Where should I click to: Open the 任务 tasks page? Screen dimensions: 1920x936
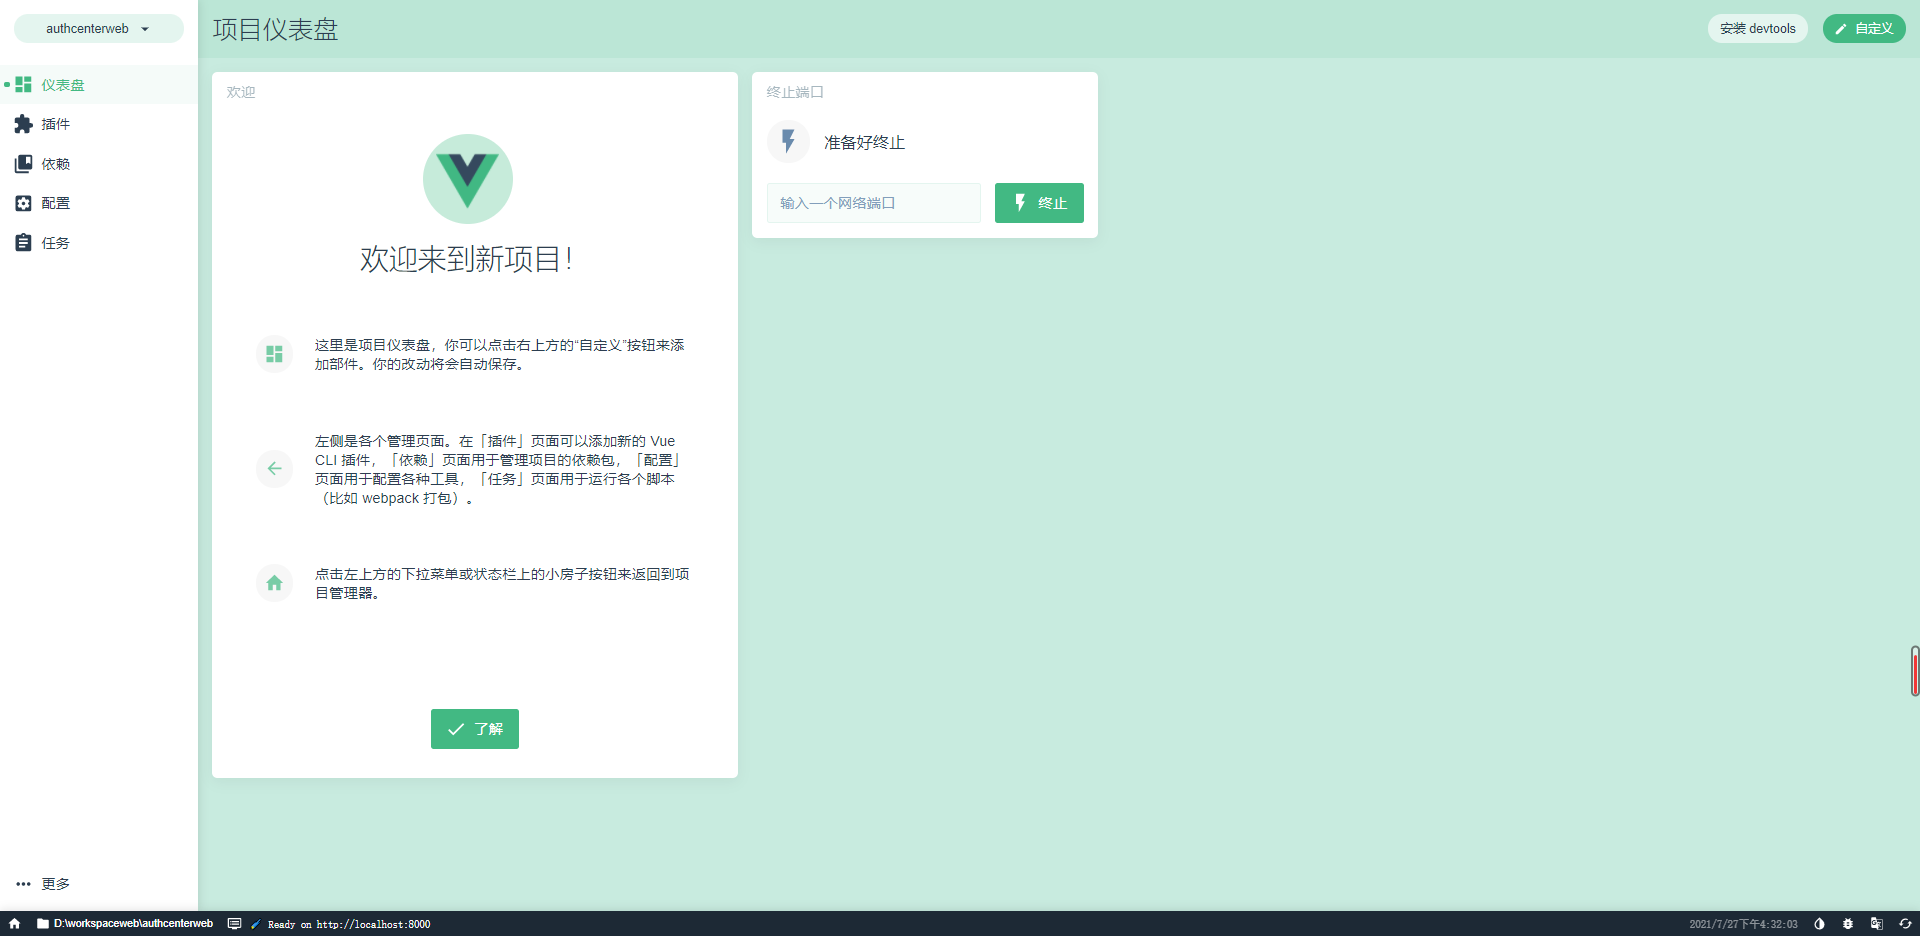pyautogui.click(x=98, y=243)
